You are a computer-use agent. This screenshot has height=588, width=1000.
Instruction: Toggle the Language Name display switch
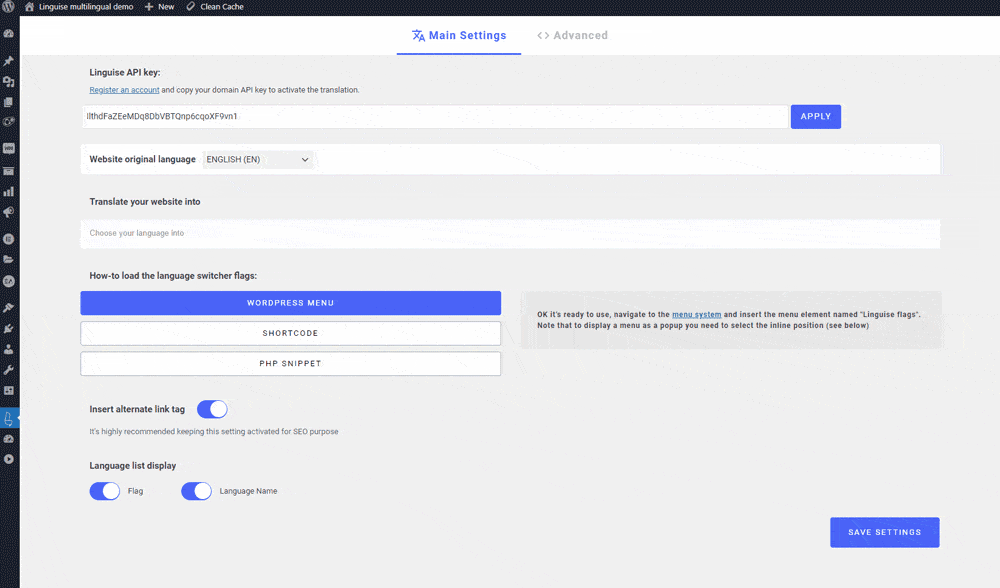196,491
